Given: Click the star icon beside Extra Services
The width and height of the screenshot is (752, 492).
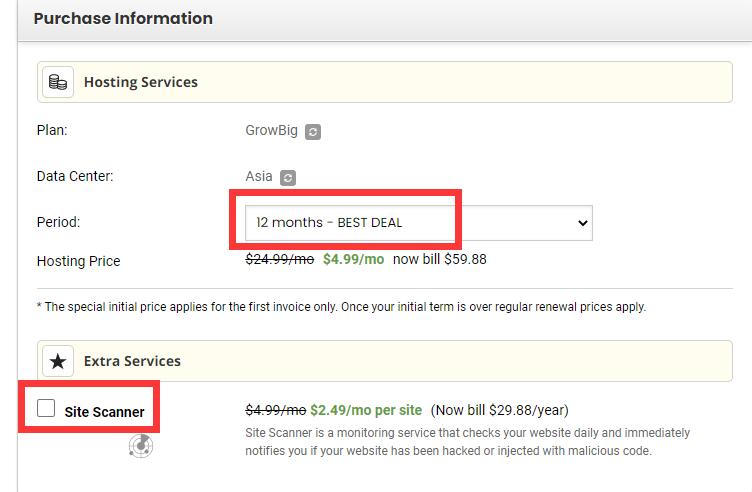Looking at the screenshot, I should 58,360.
